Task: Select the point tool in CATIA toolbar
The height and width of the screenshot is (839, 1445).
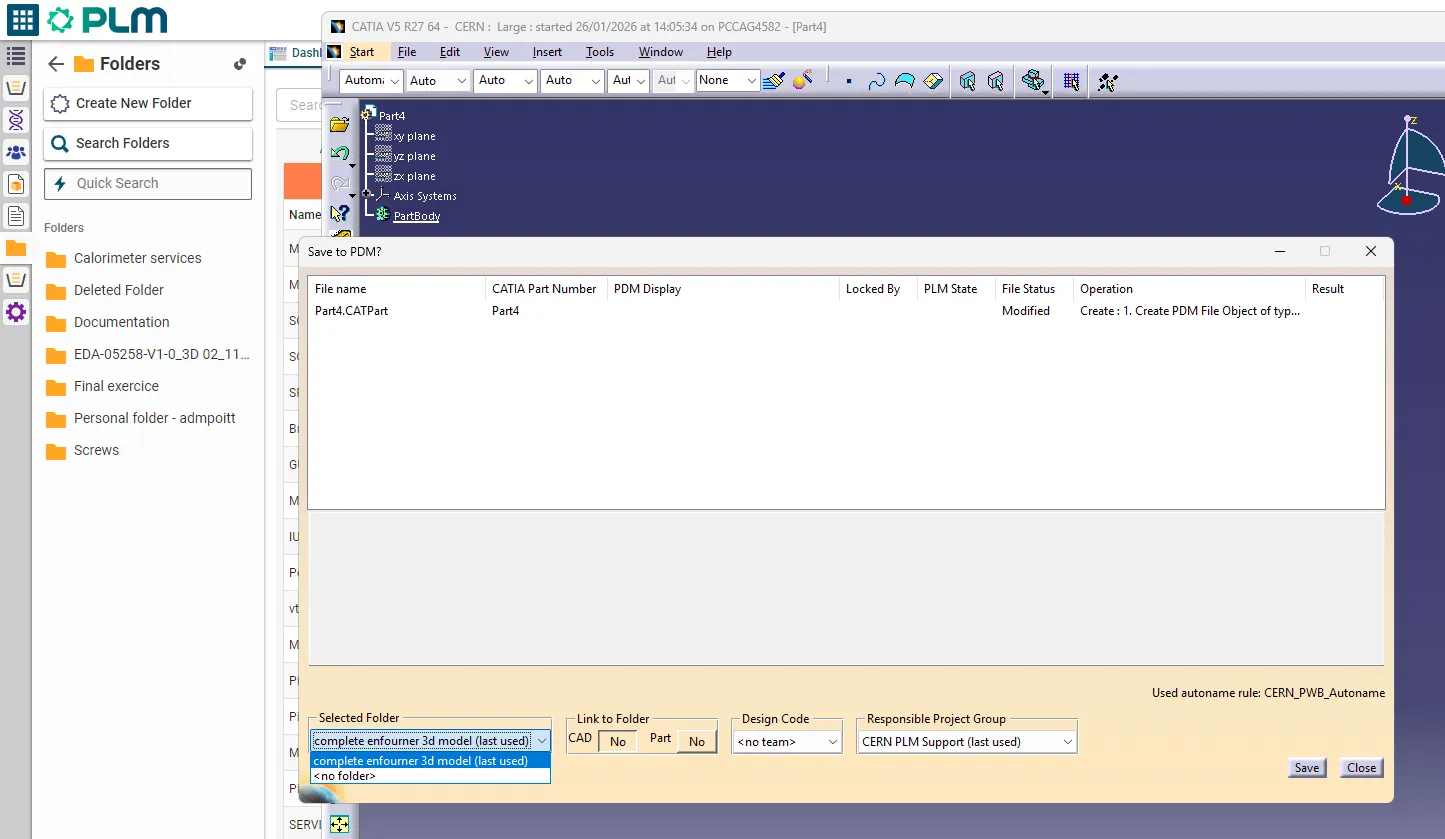Action: [849, 81]
